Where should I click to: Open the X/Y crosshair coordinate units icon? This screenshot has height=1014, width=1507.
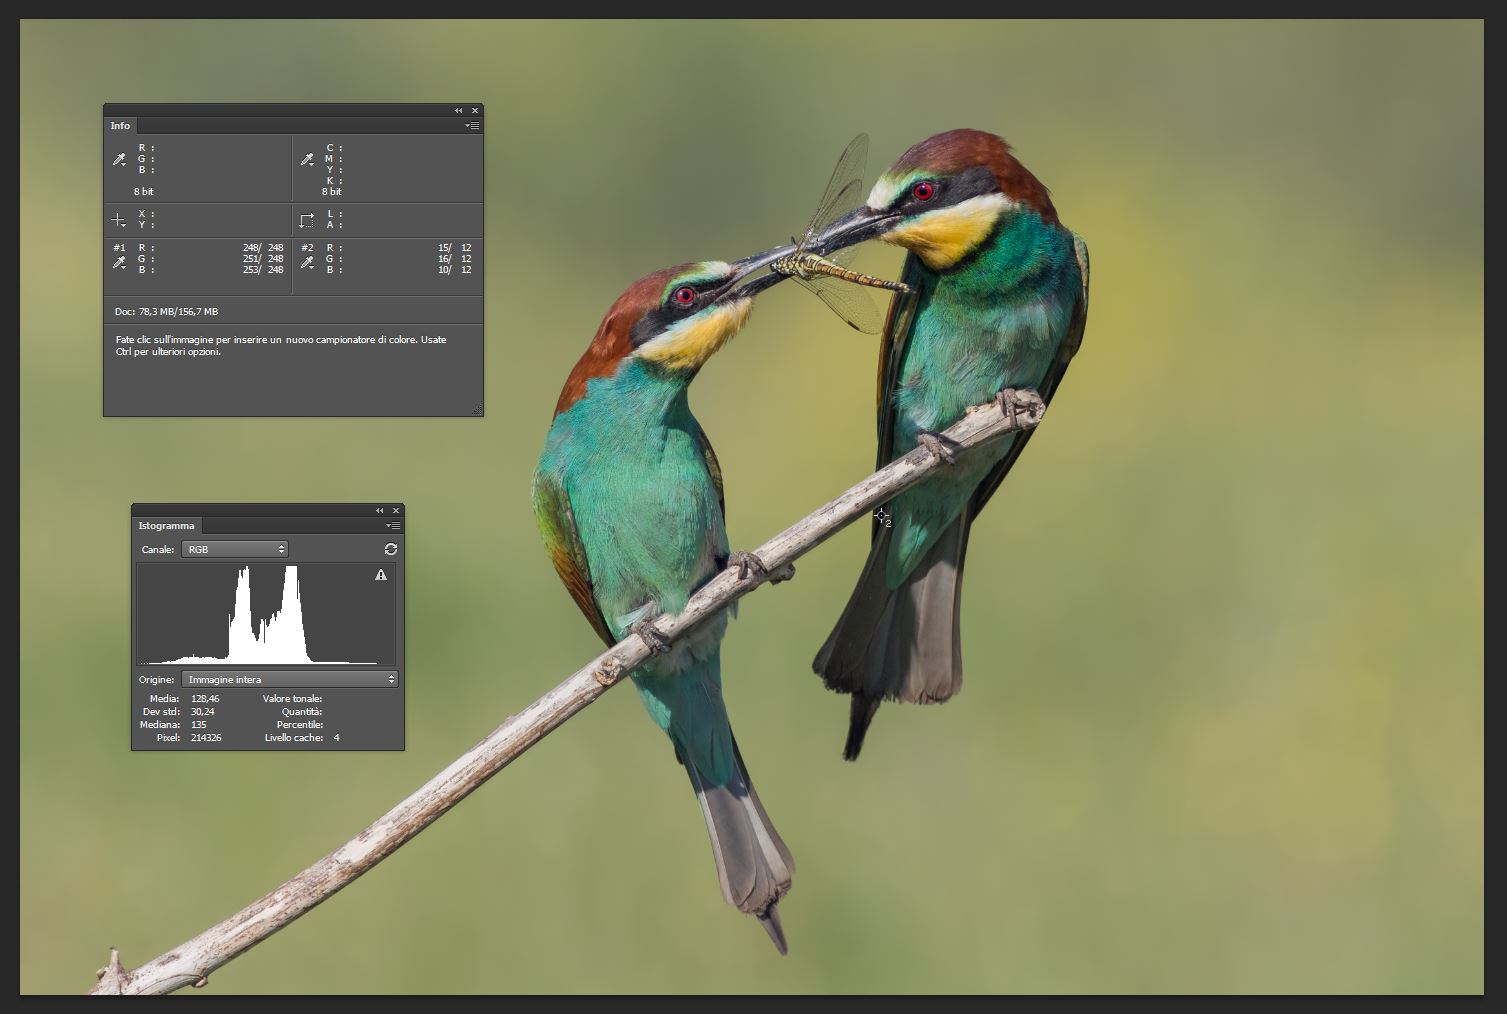119,220
